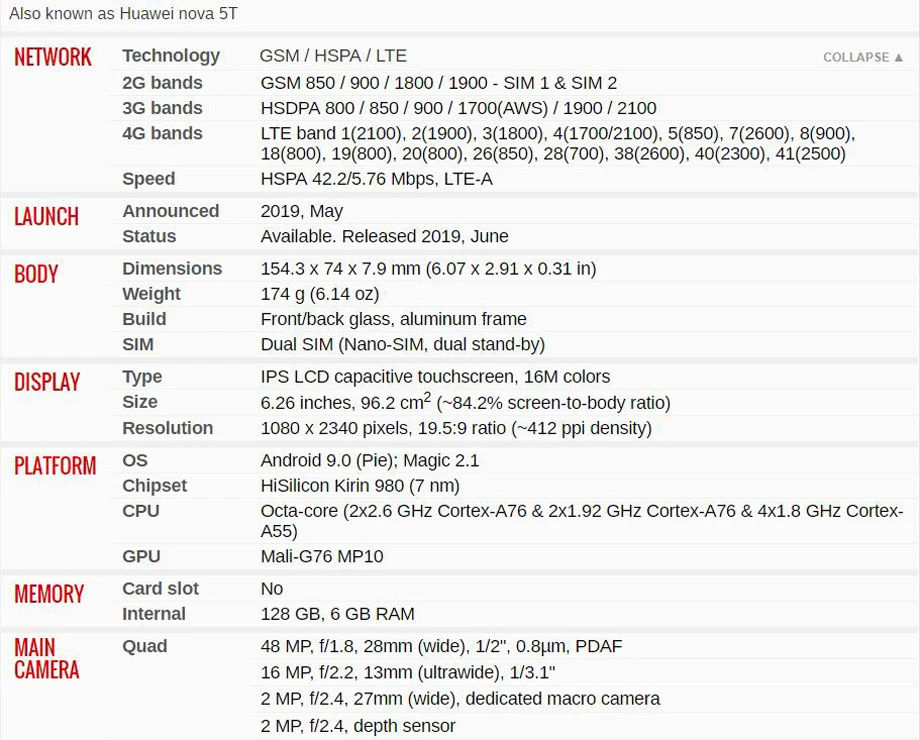Click the CPU label
Screen dimensions: 920x740
[x=141, y=511]
